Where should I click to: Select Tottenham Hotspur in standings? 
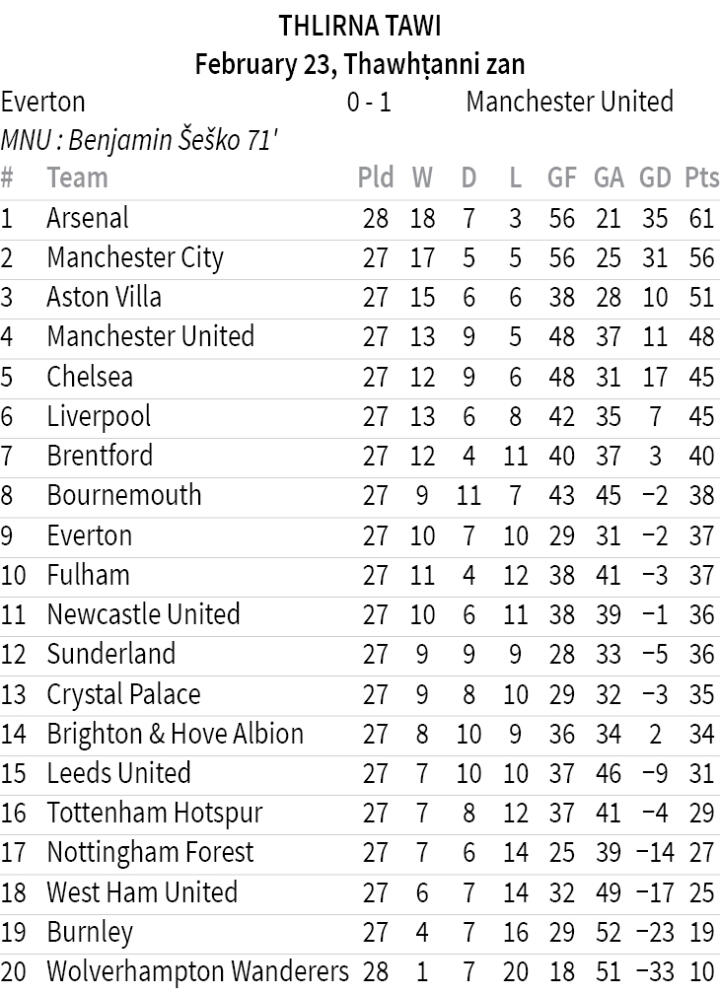[x=155, y=813]
